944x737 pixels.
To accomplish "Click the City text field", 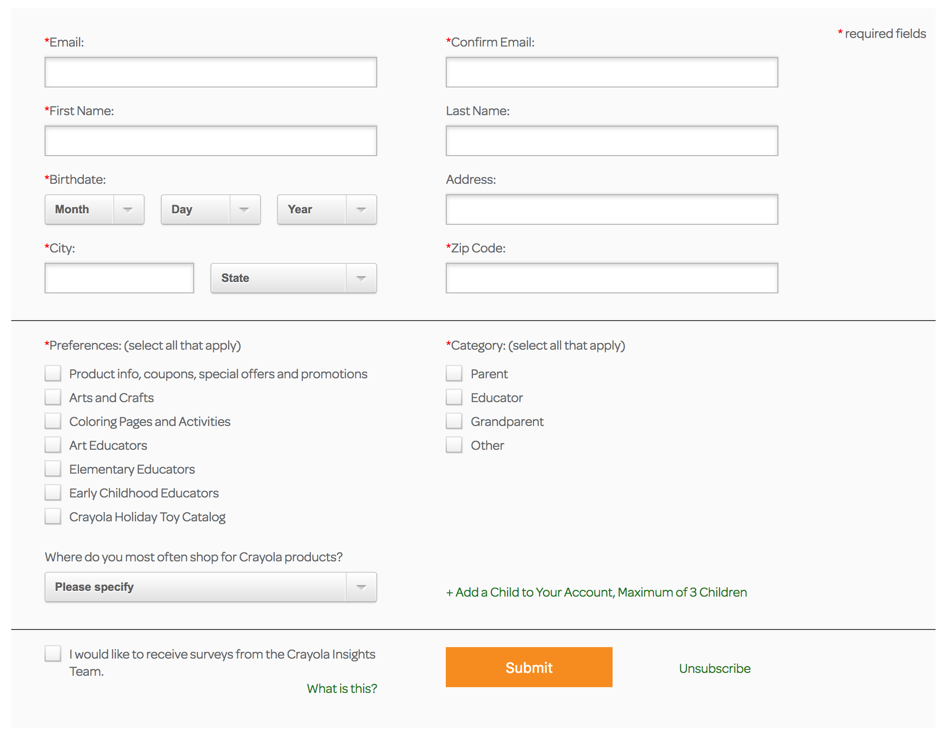I will tap(119, 278).
